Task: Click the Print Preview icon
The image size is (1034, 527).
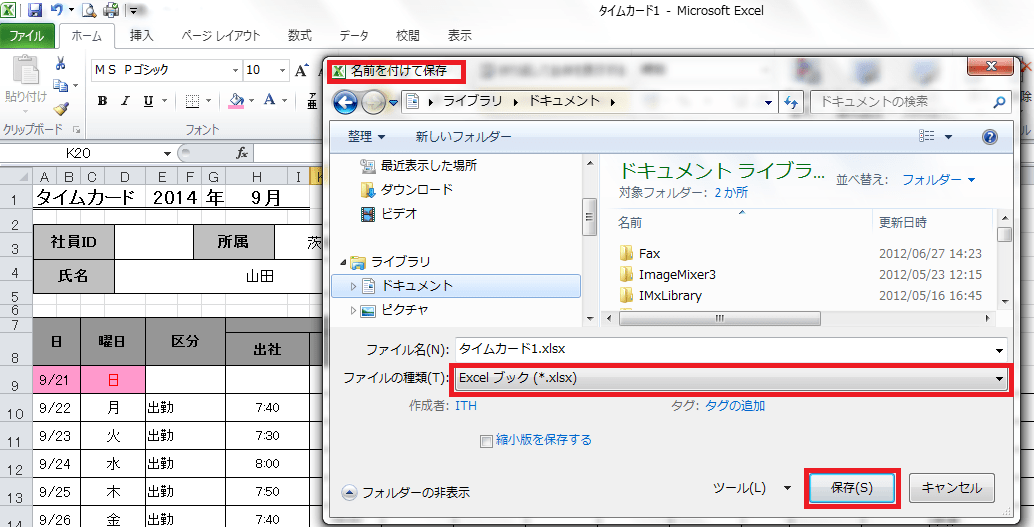Action: click(x=88, y=11)
